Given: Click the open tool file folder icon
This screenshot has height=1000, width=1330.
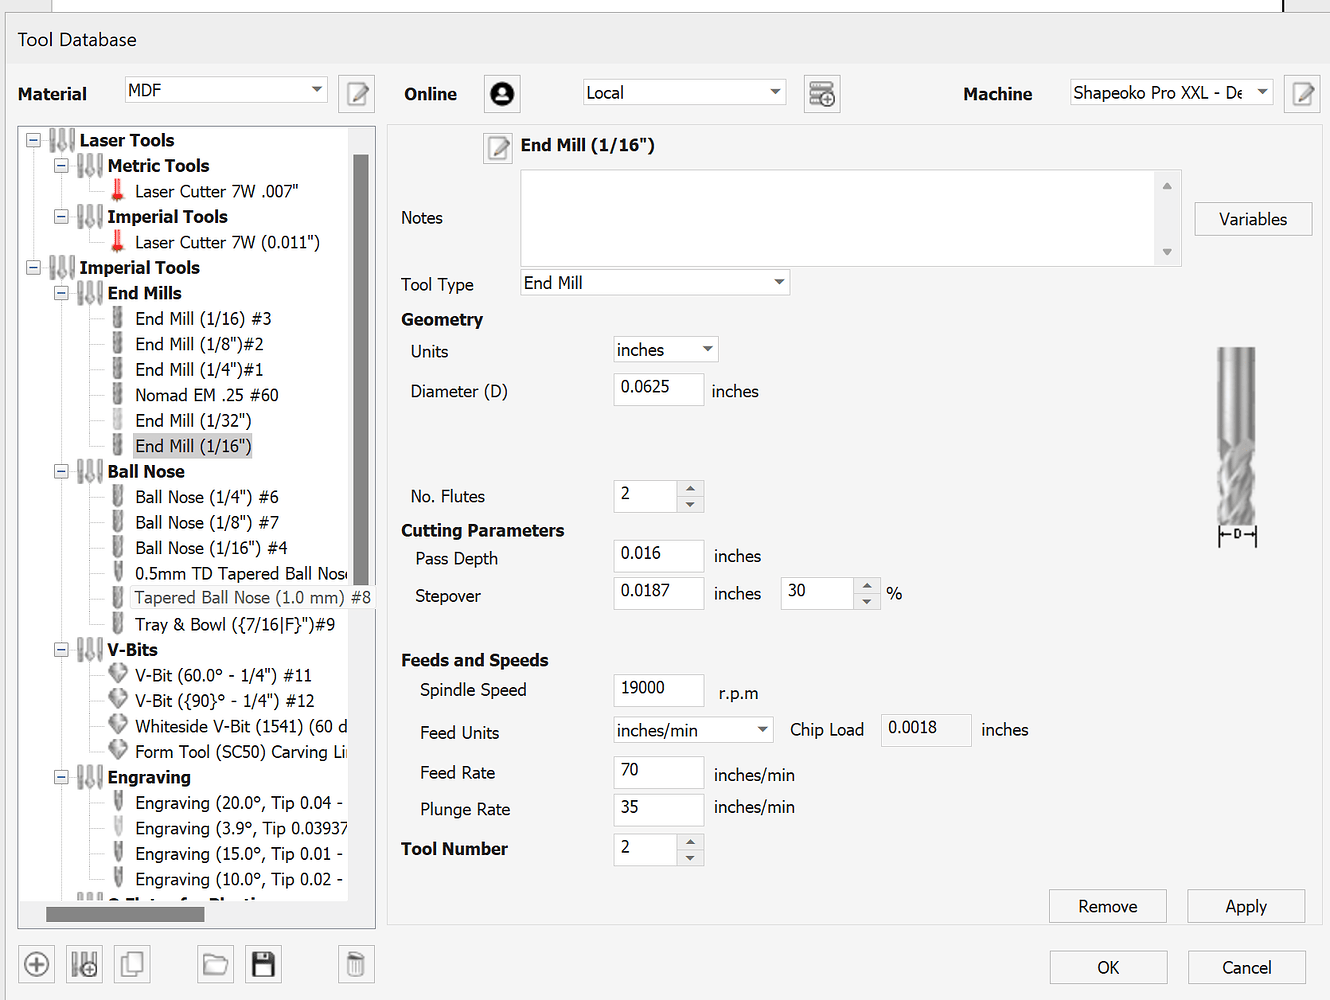Looking at the screenshot, I should point(215,964).
